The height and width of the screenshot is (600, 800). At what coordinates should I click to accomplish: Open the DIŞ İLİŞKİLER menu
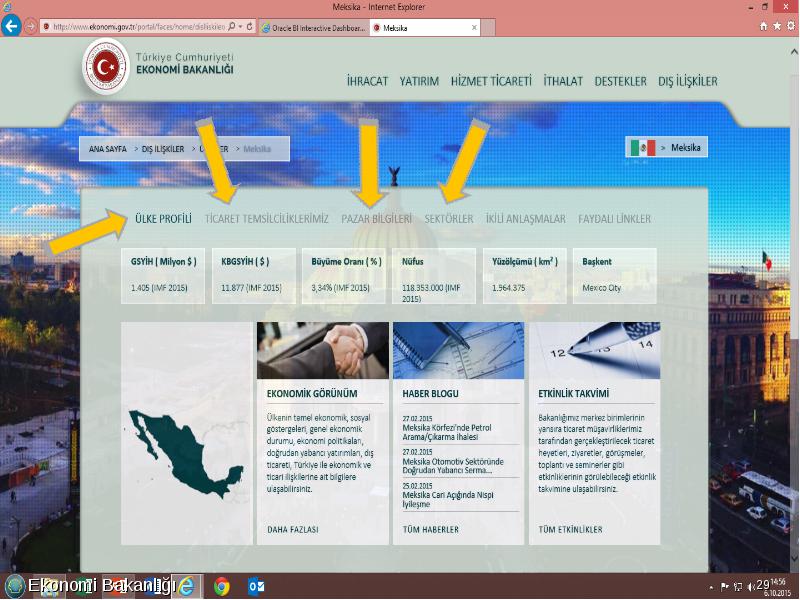pyautogui.click(x=688, y=81)
